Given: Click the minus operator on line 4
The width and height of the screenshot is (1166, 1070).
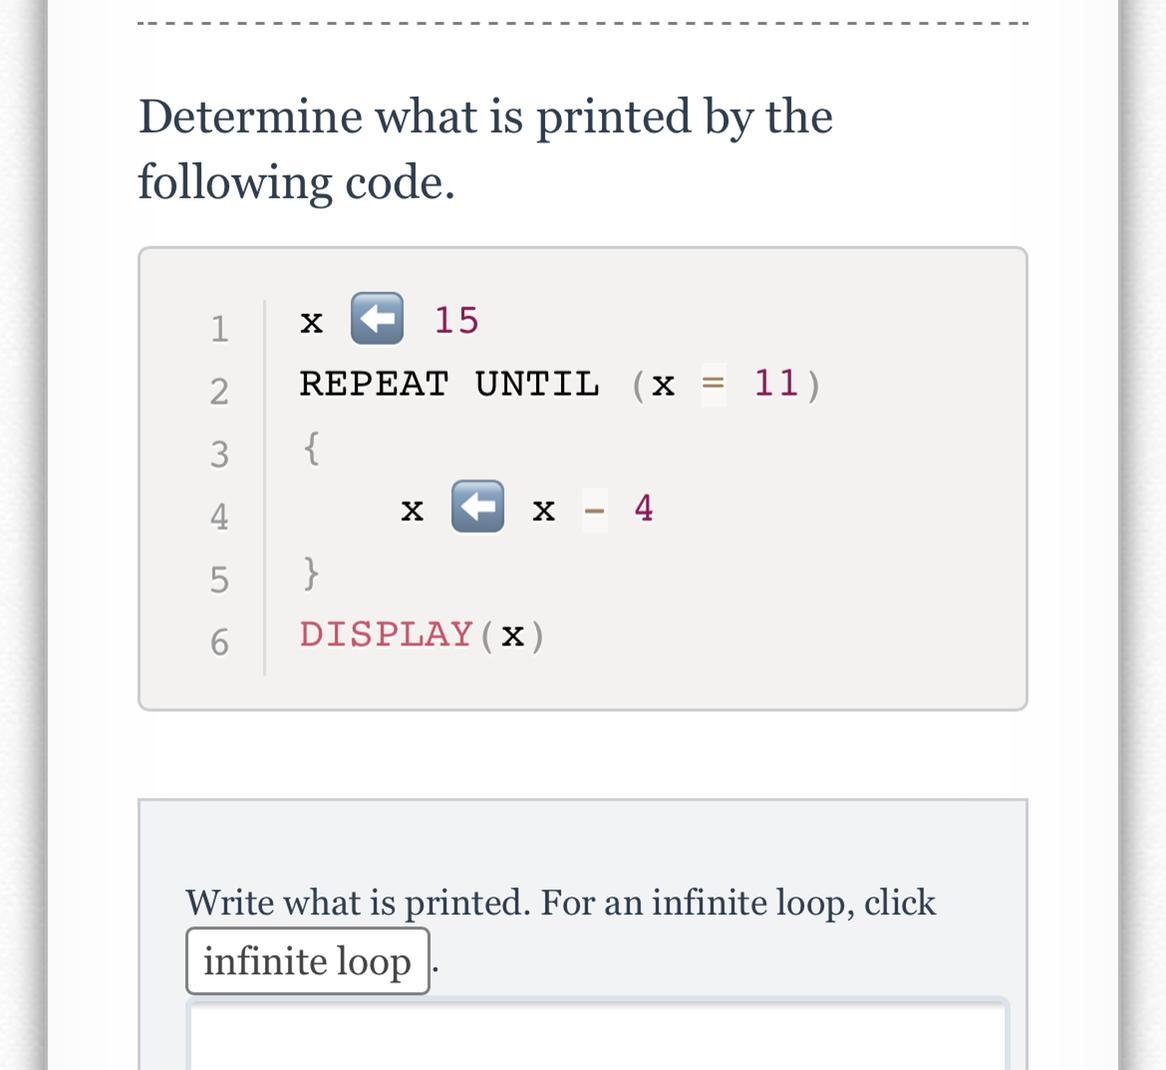Looking at the screenshot, I should 594,510.
